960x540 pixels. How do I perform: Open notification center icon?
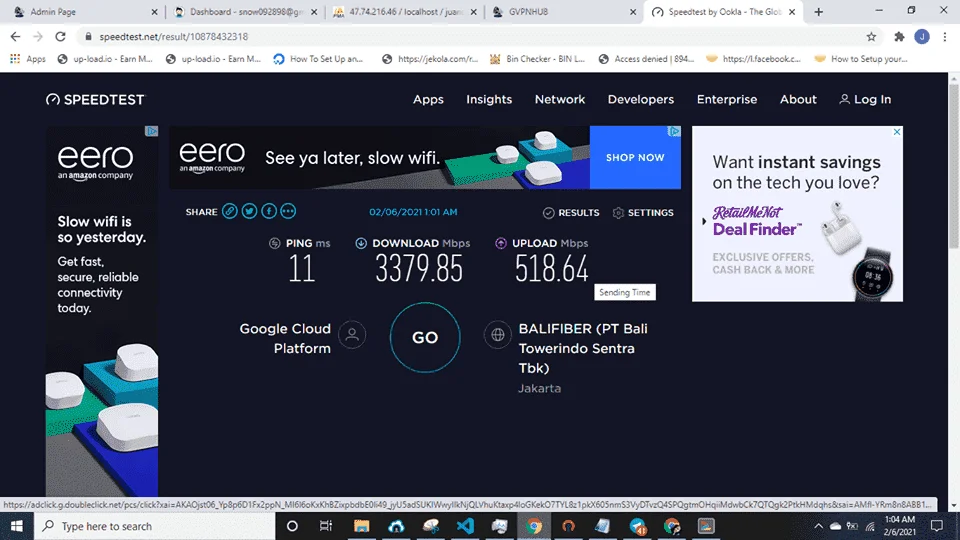pyautogui.click(x=937, y=526)
